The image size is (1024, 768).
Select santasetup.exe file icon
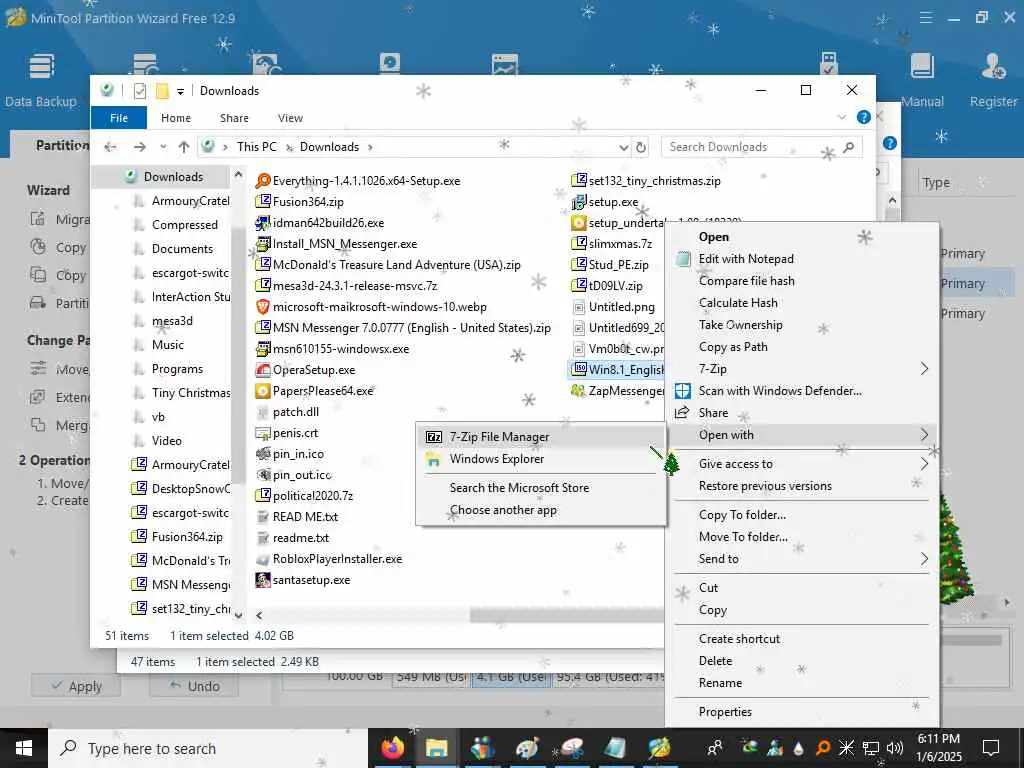tap(263, 580)
